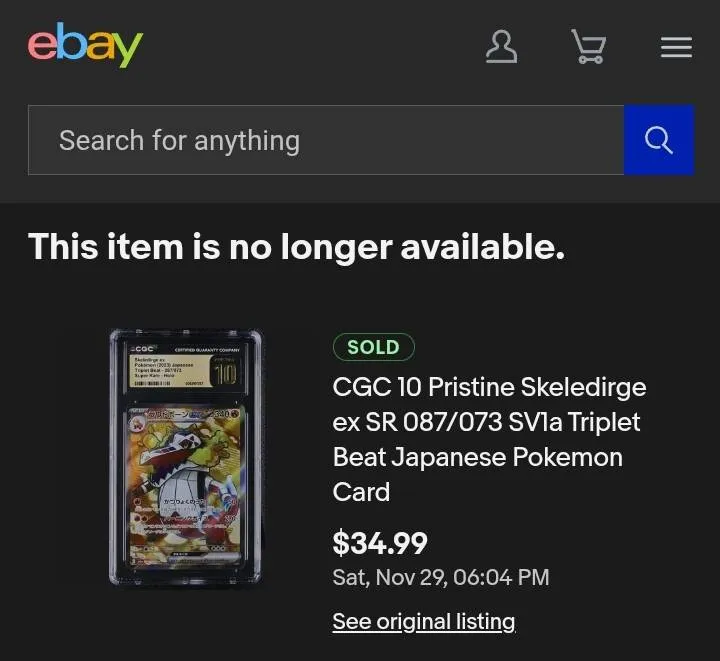Click the Sat, Nov 29 sale date
Screen dimensions: 720x661
click(x=440, y=577)
